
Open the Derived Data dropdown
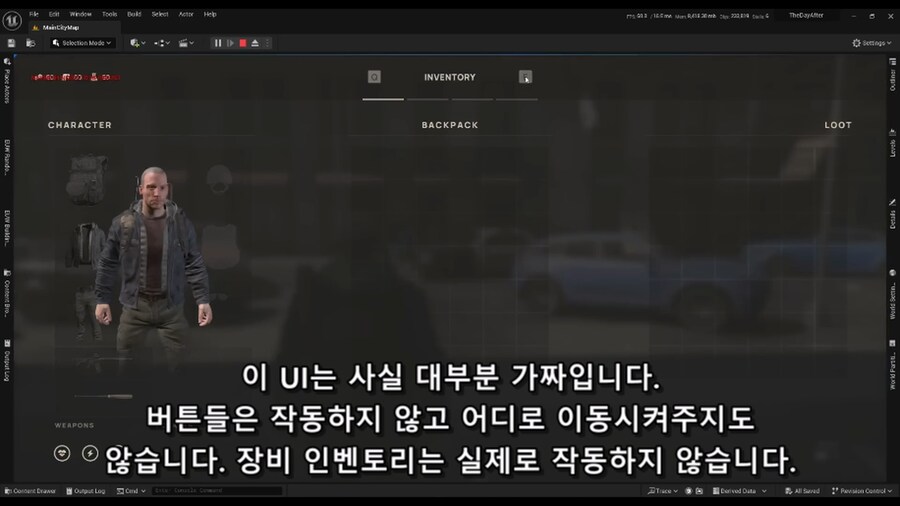click(739, 491)
